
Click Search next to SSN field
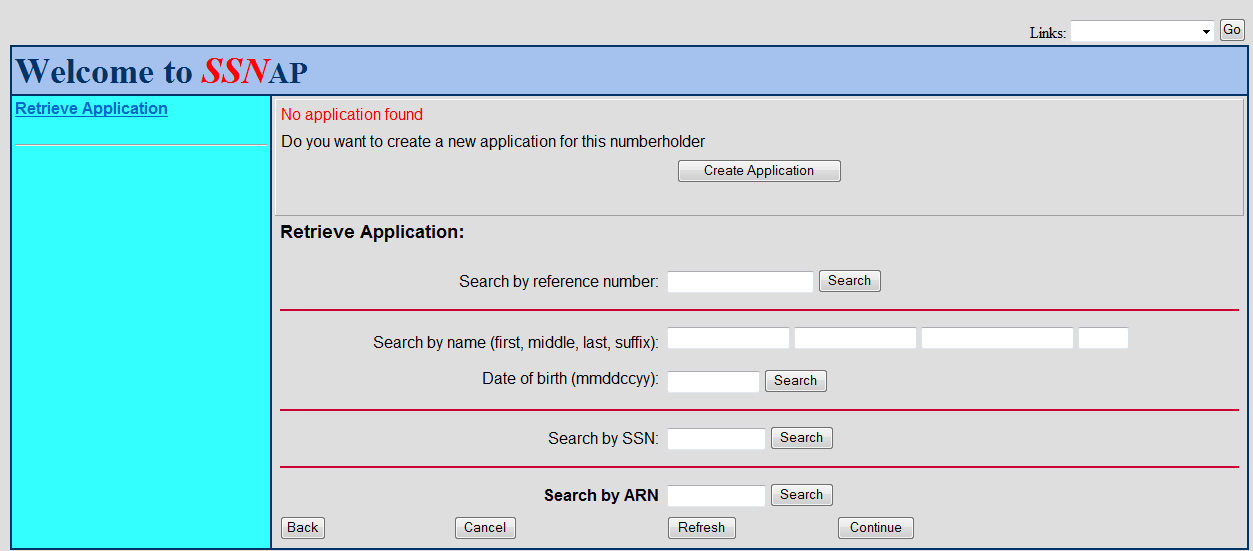tap(802, 438)
